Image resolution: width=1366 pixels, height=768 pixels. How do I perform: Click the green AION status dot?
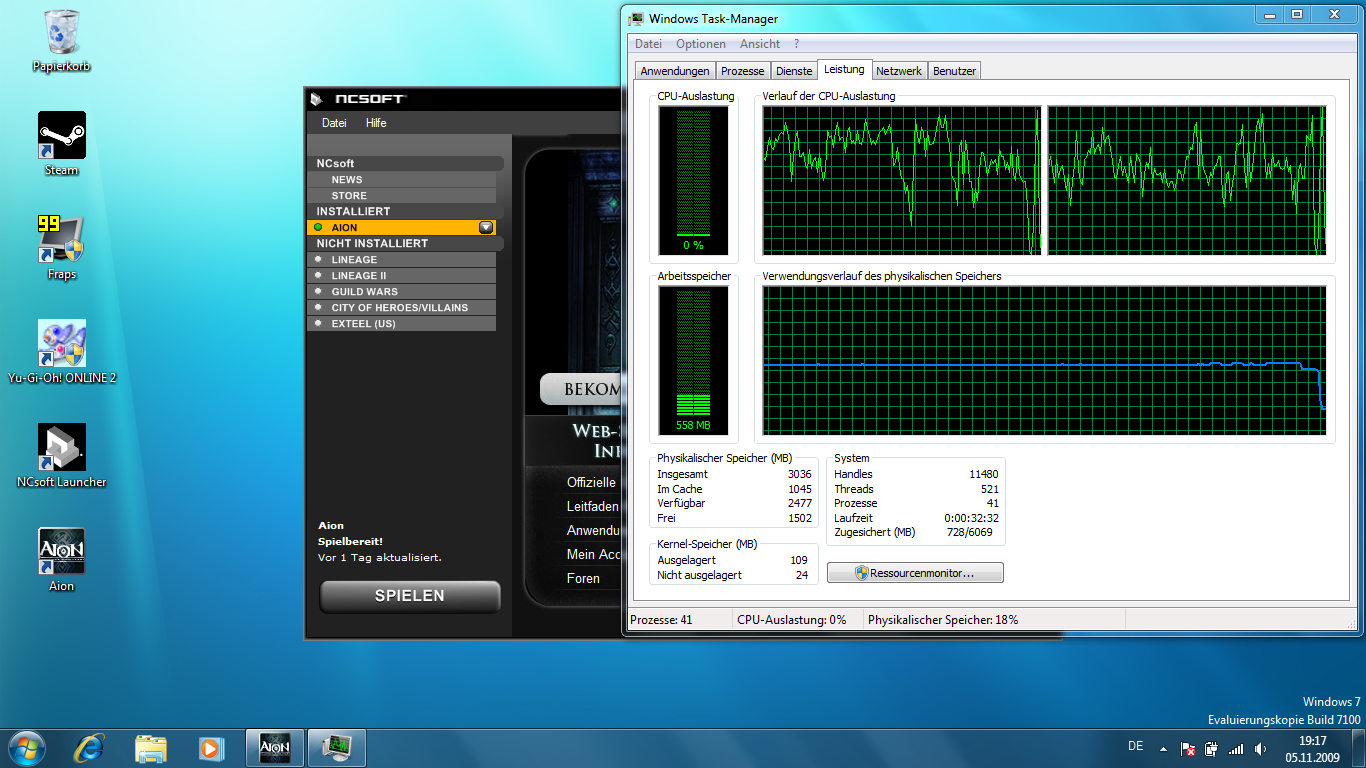(x=319, y=227)
